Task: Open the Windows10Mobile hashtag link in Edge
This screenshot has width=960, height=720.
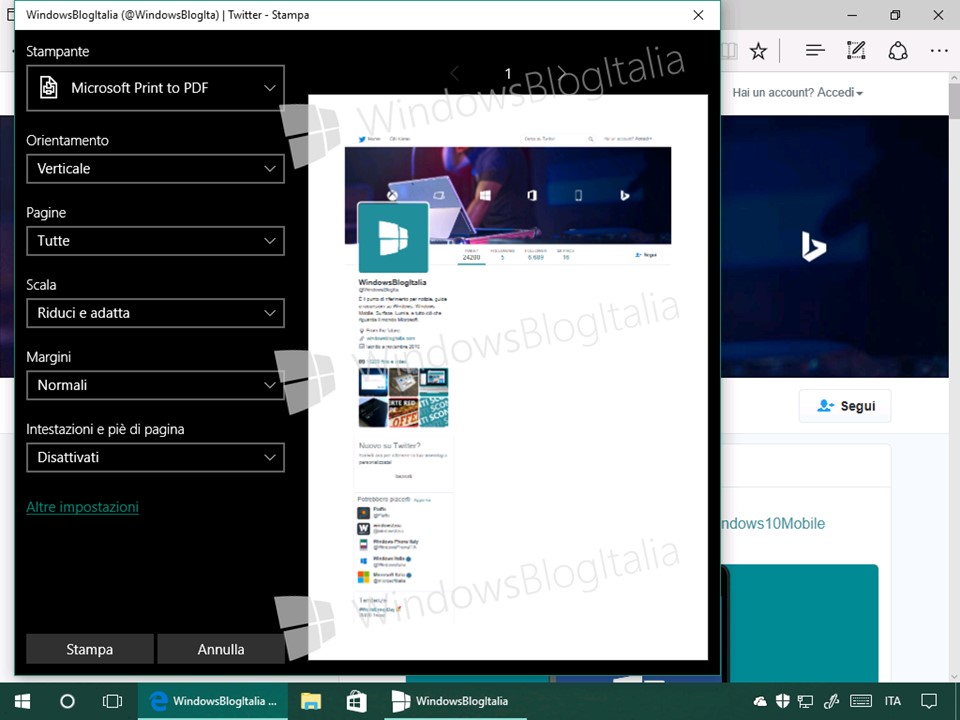Action: [x=774, y=523]
